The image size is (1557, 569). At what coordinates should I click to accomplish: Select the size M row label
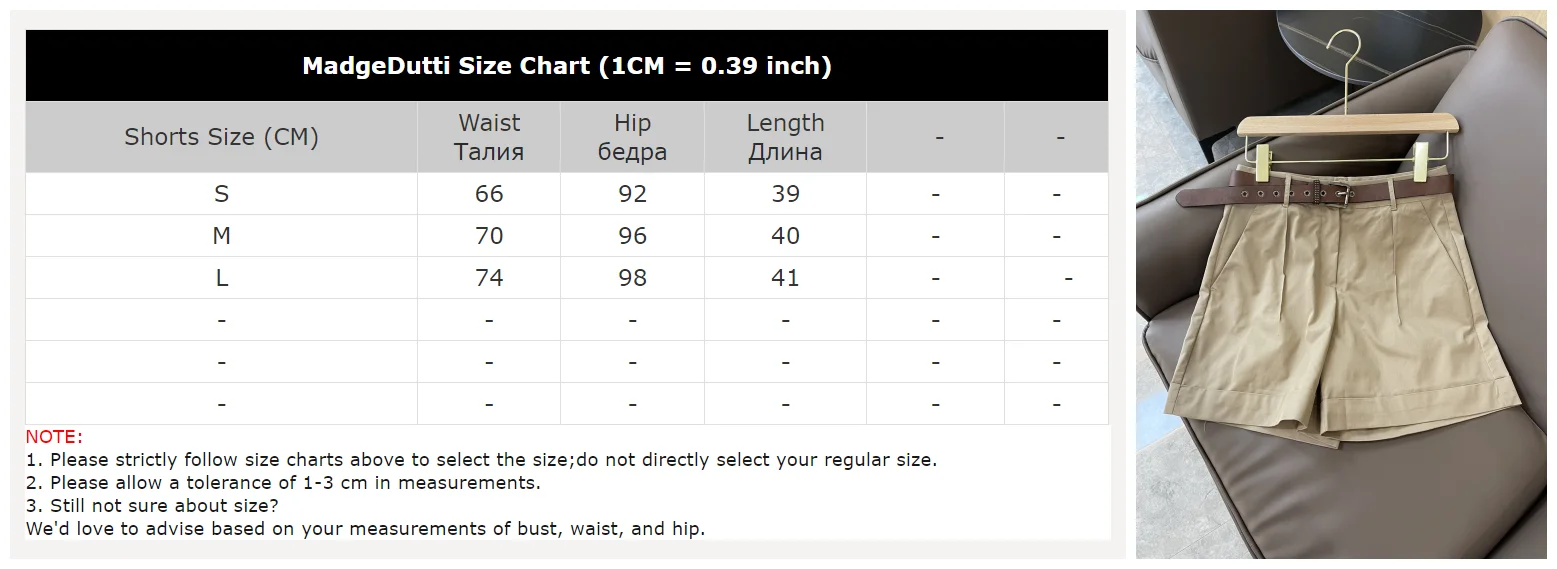pos(221,236)
